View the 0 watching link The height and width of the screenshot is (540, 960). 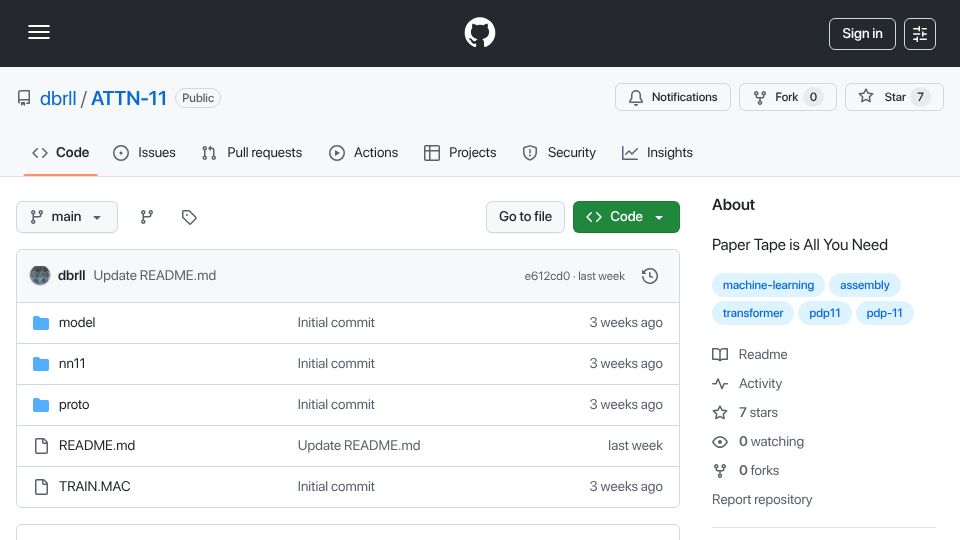point(771,441)
